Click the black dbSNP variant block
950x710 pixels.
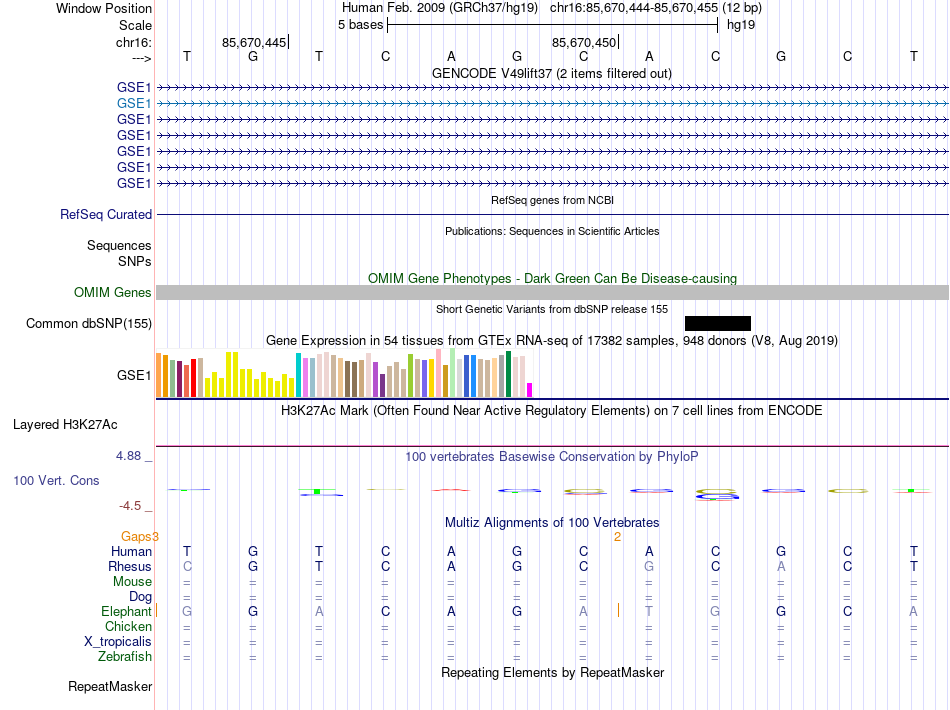(718, 323)
